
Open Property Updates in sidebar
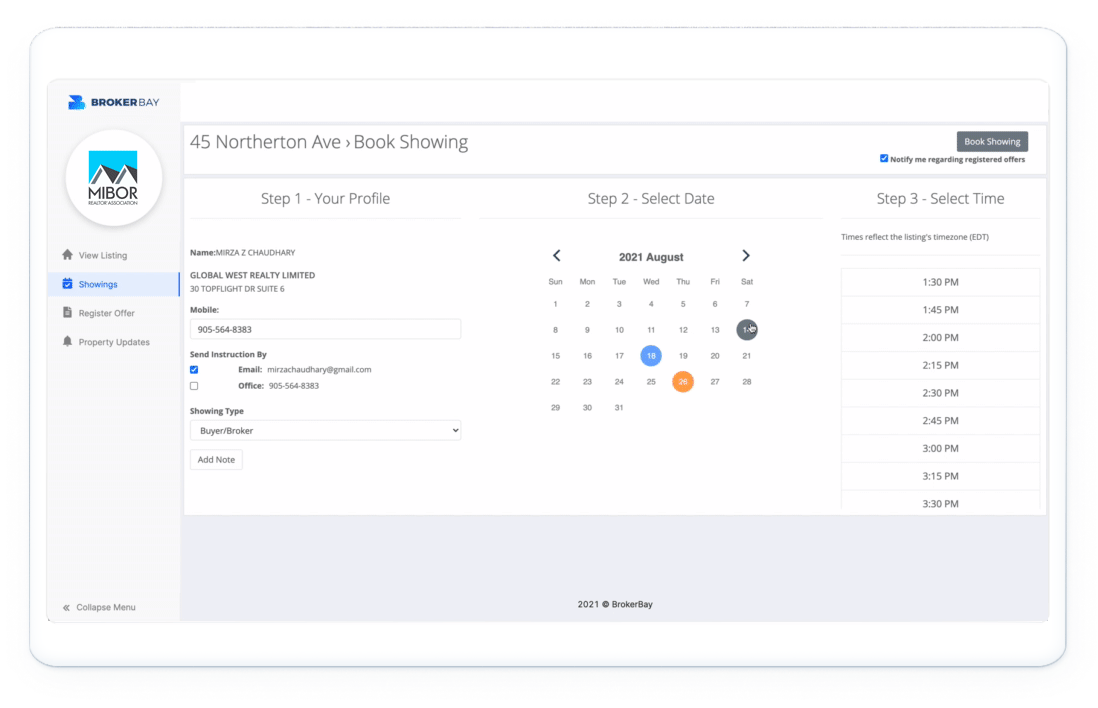(x=114, y=342)
